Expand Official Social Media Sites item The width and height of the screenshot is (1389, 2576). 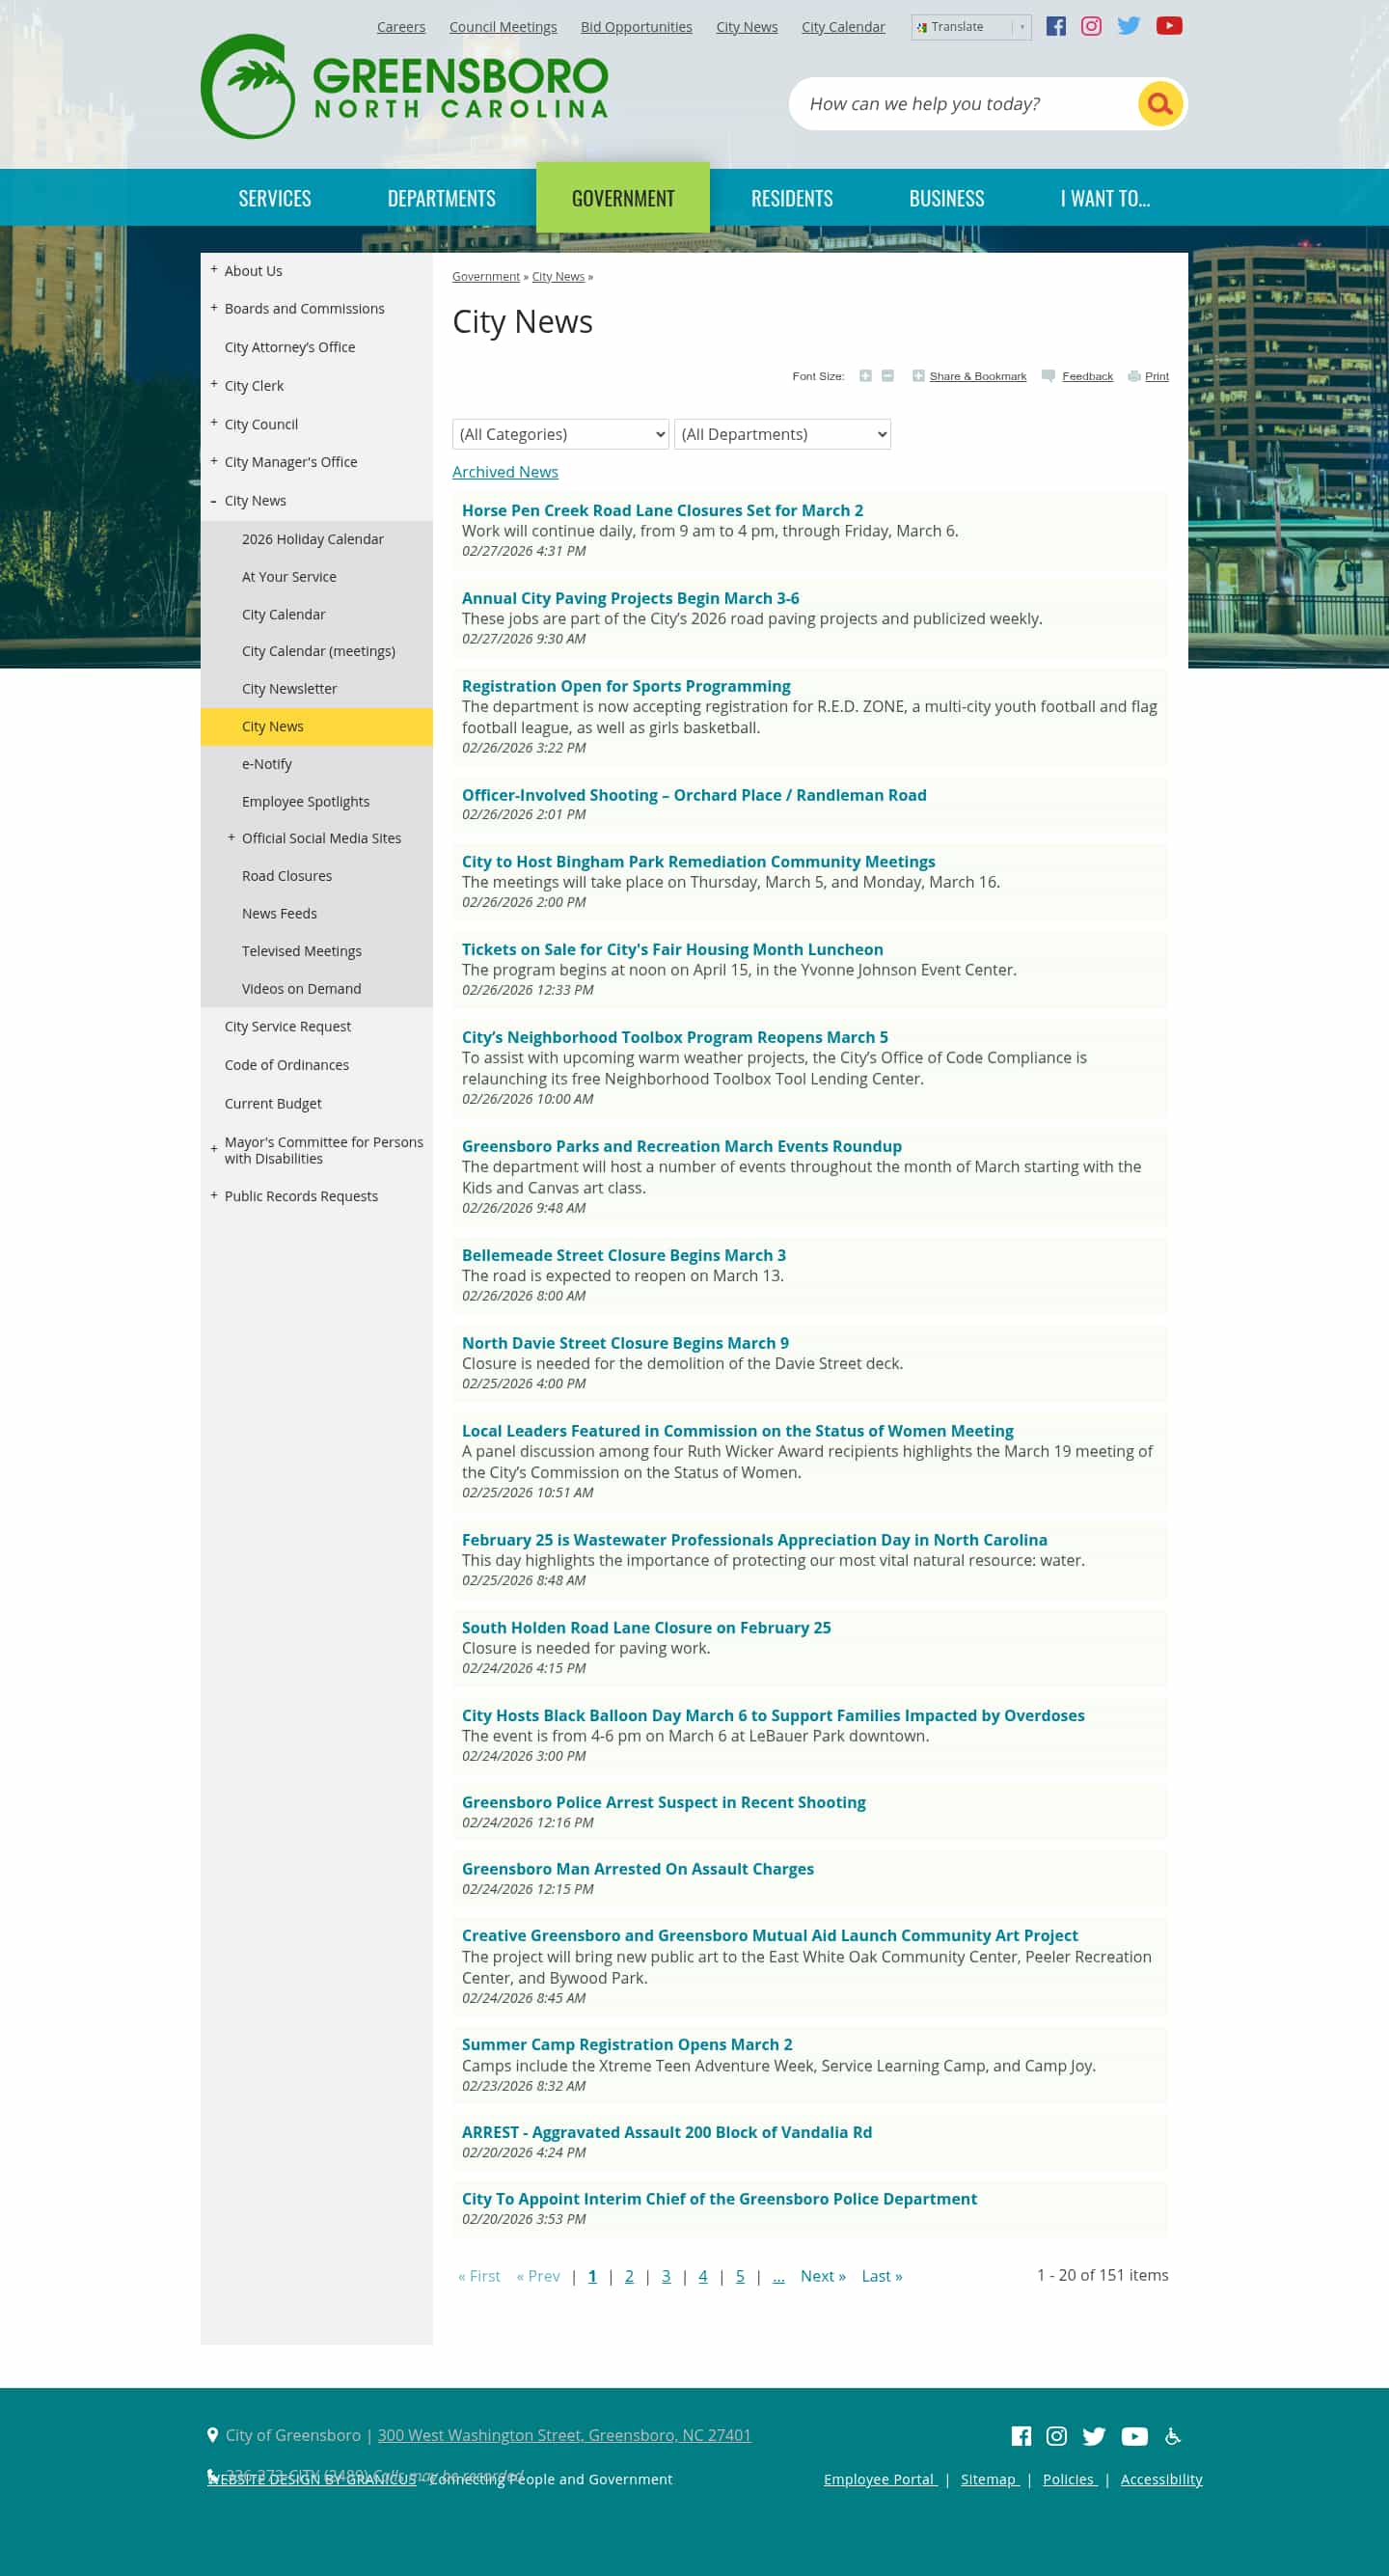tap(231, 838)
